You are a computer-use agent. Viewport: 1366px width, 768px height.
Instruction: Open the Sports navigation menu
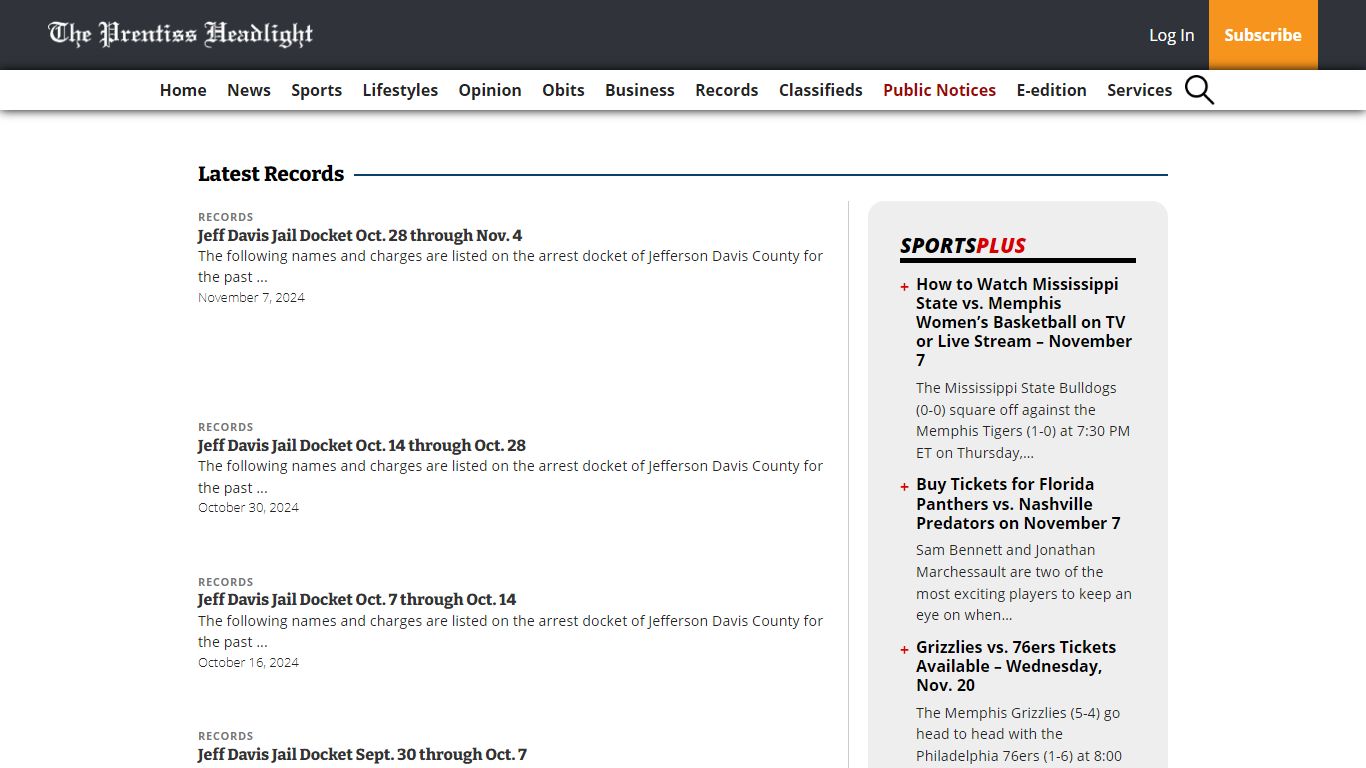317,90
